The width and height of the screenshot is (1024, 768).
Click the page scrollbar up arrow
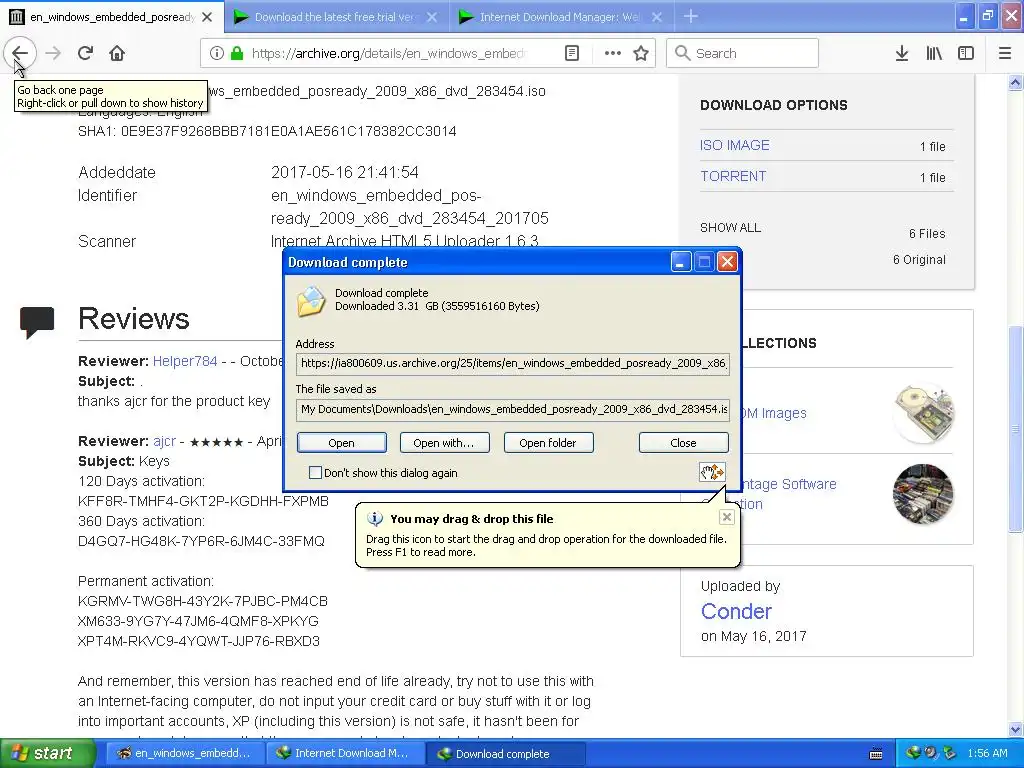coord(1016,82)
